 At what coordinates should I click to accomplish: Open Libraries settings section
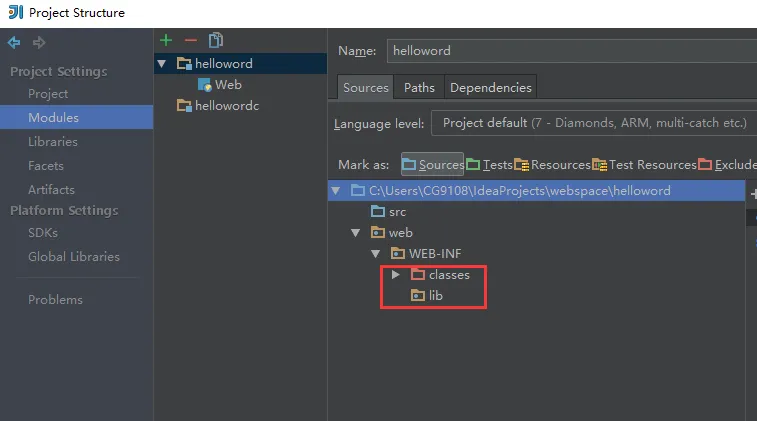[x=53, y=141]
